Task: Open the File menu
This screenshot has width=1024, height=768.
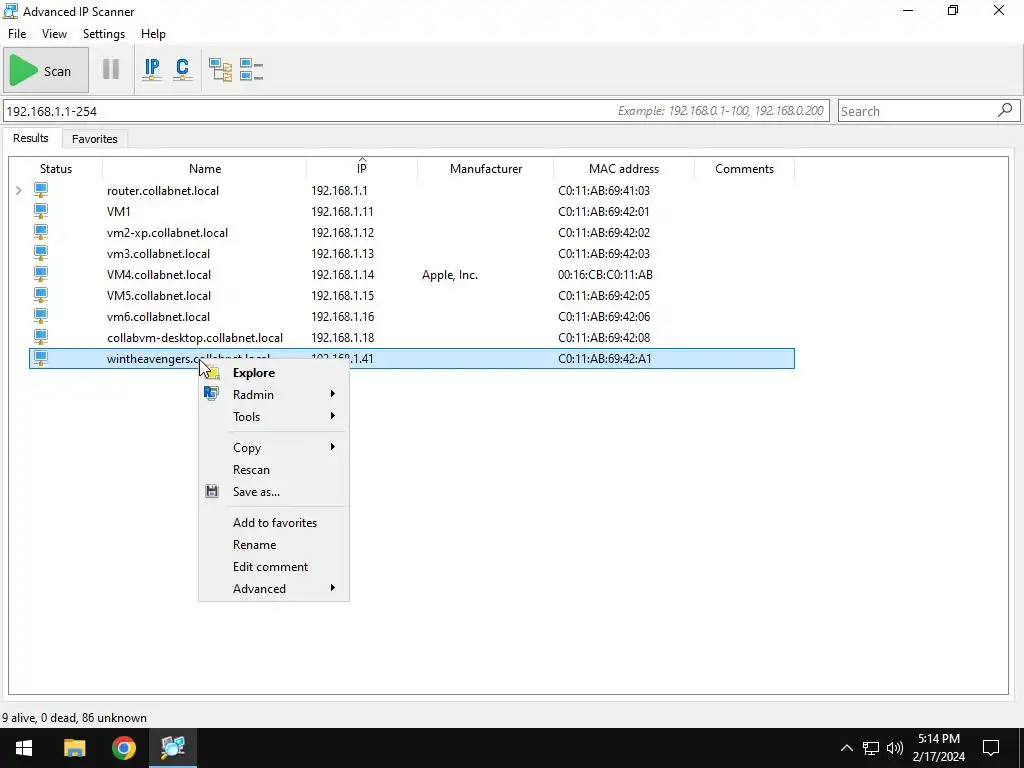Action: [17, 34]
